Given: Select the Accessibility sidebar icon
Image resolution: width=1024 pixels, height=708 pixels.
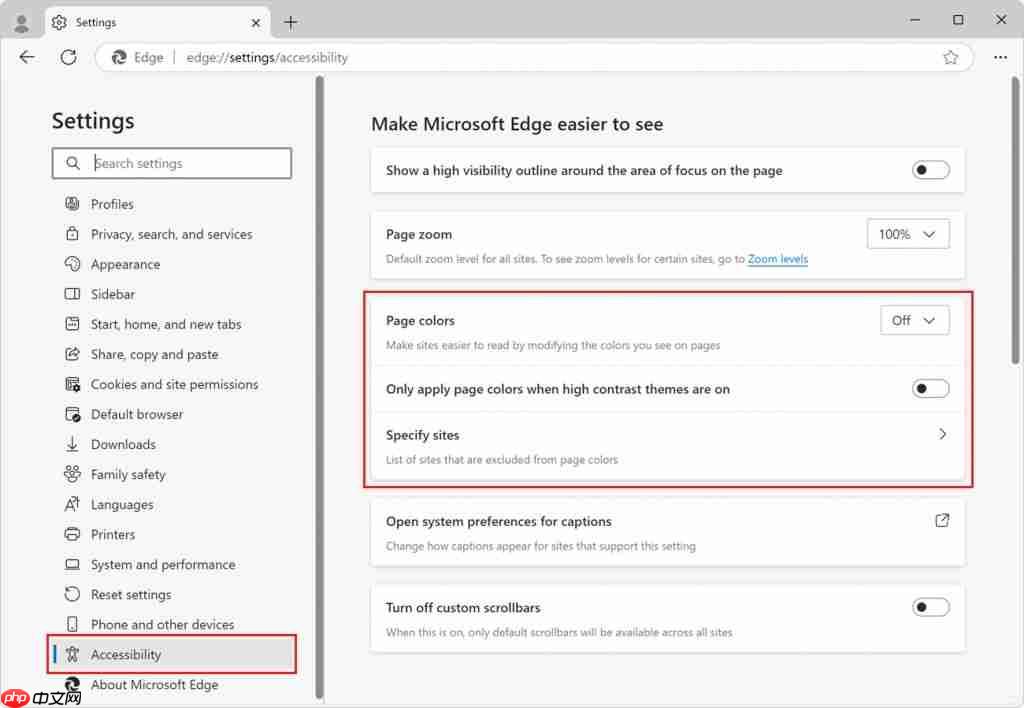Looking at the screenshot, I should 73,654.
